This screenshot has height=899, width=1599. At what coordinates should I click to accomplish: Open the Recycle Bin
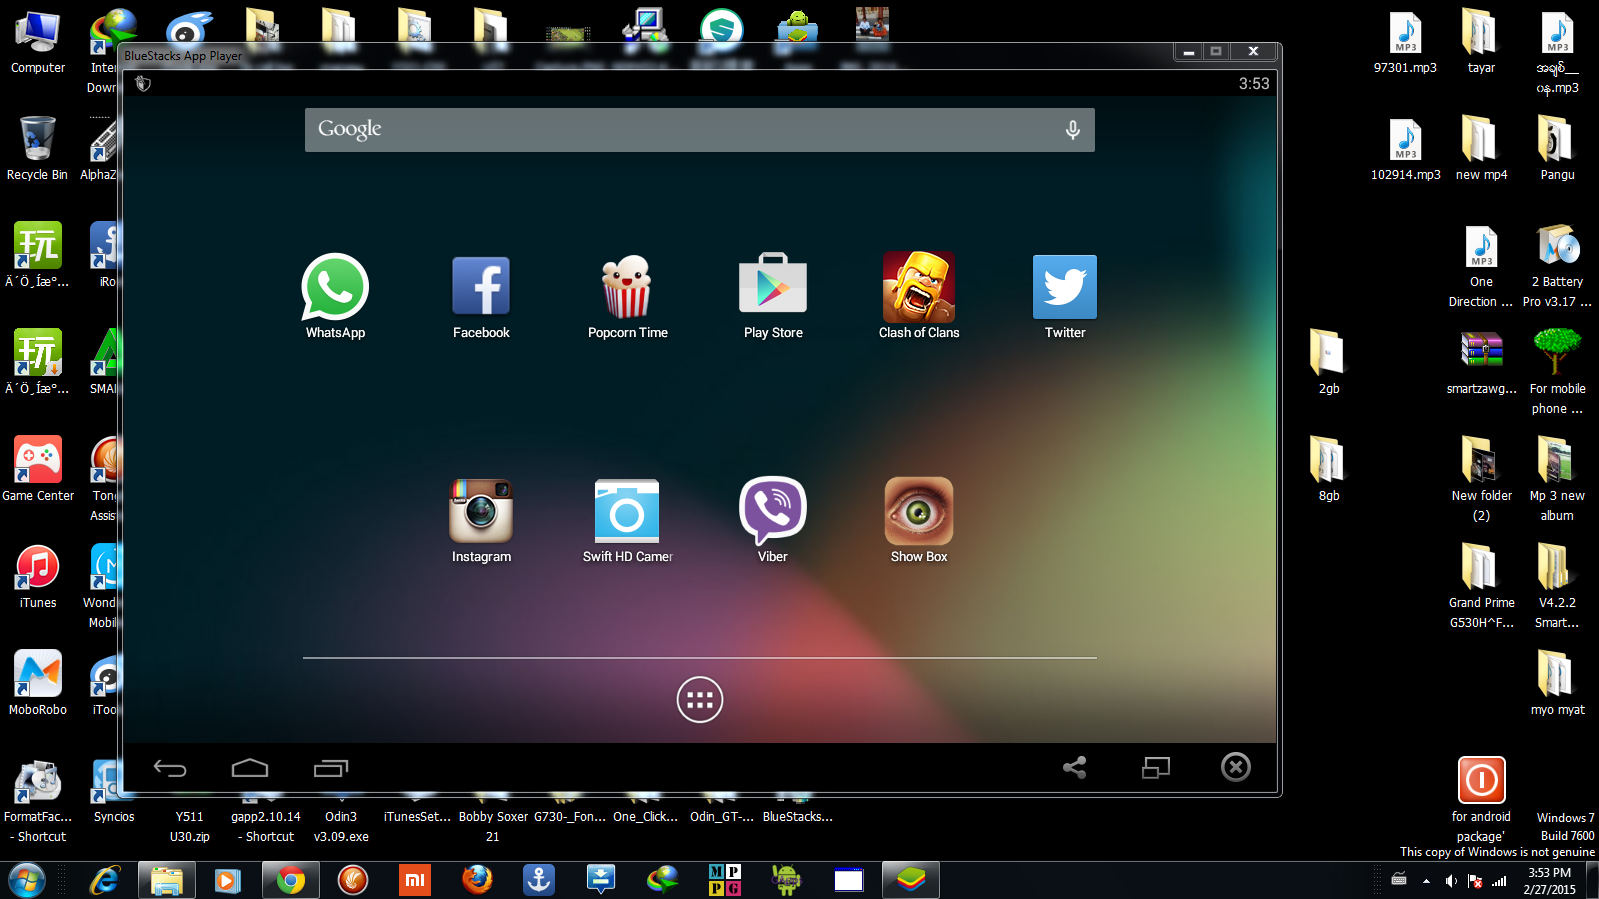click(x=38, y=148)
